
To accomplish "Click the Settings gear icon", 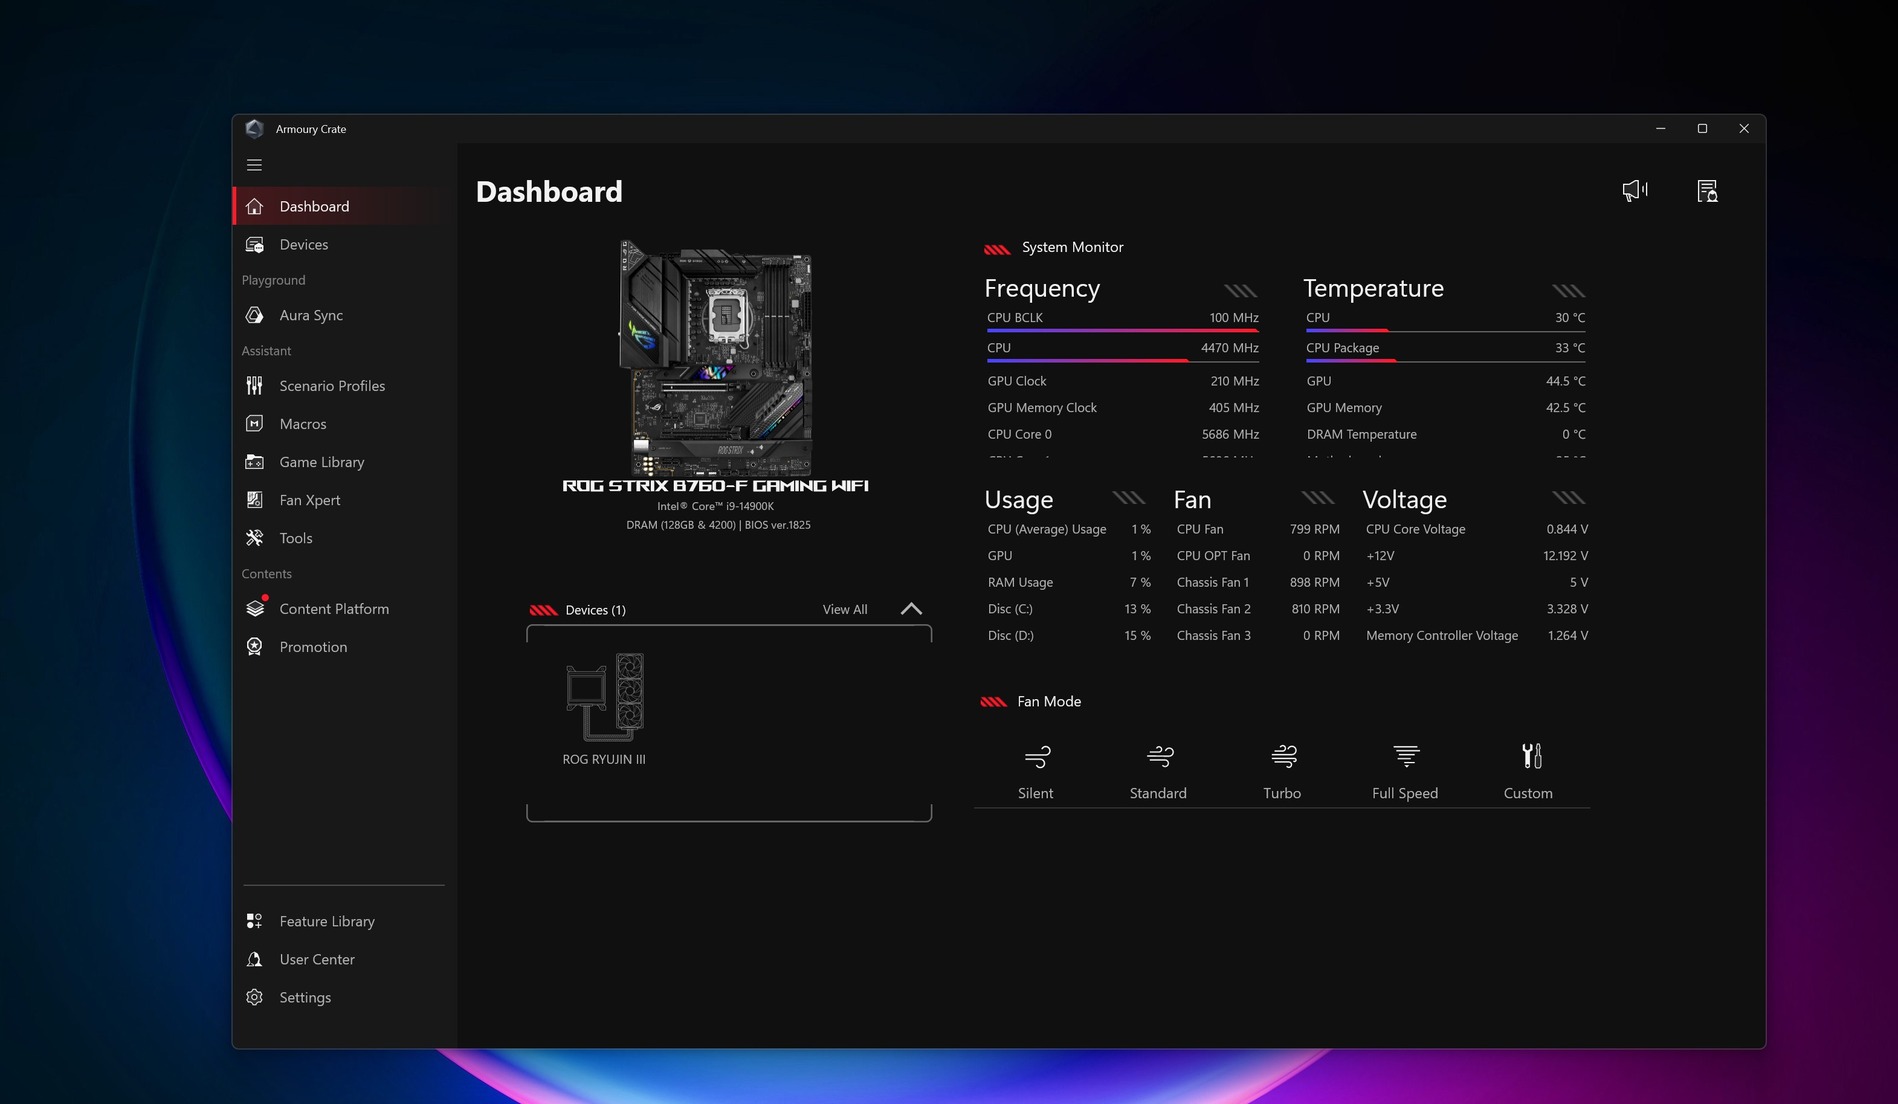I will point(255,997).
